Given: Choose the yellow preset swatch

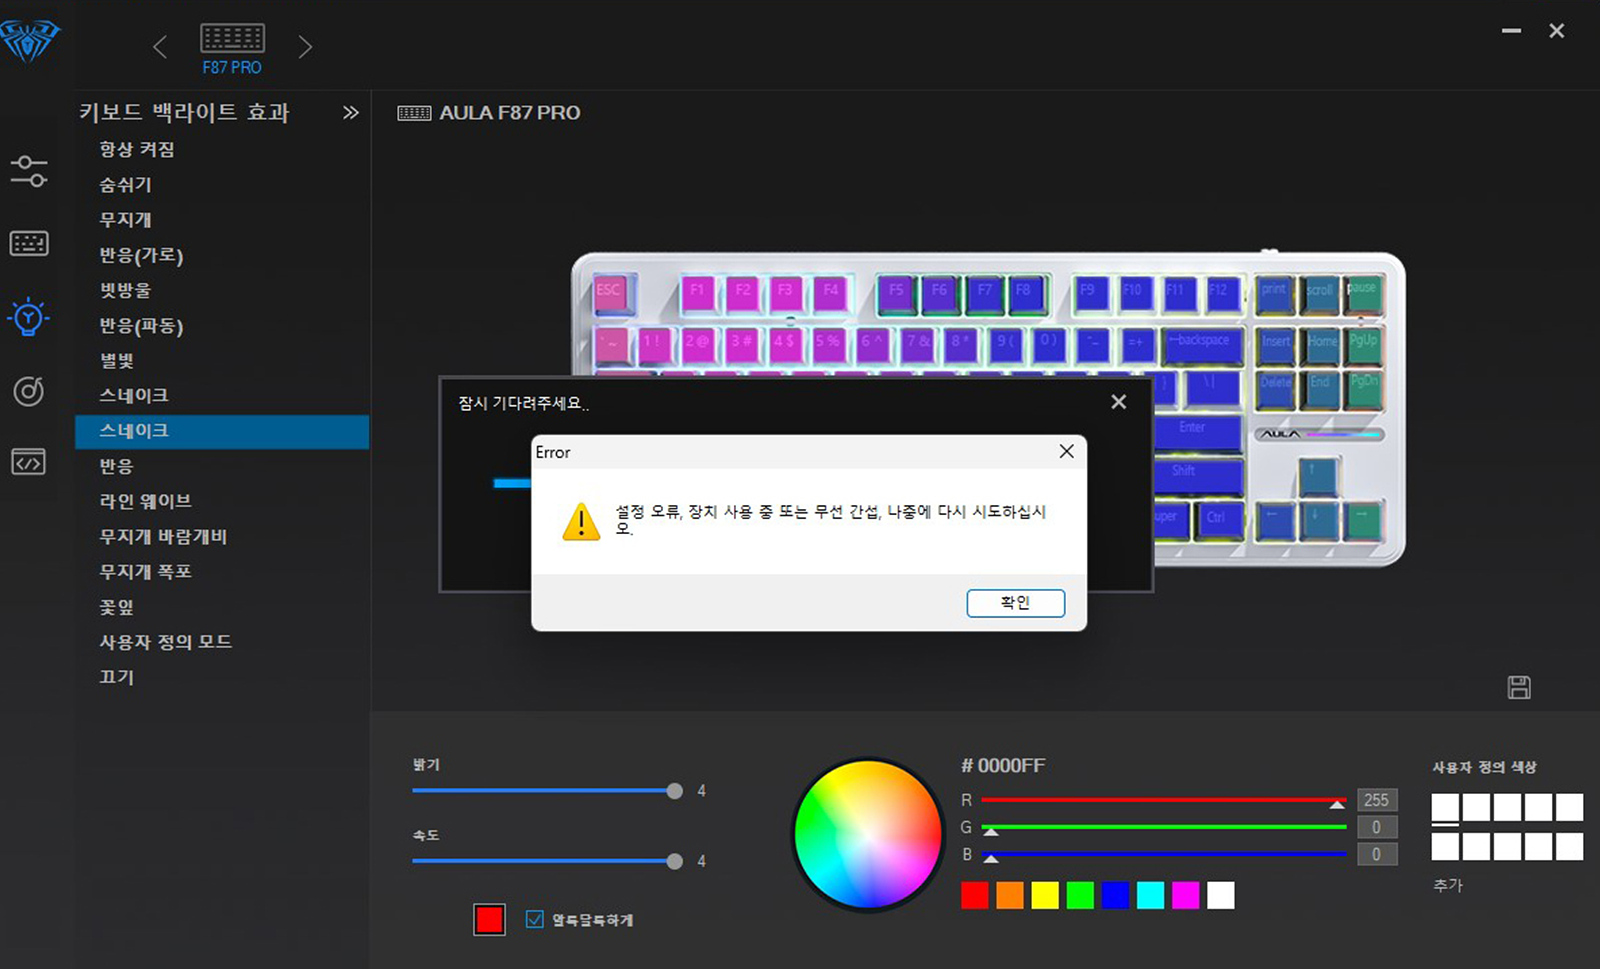Looking at the screenshot, I should click(x=1045, y=895).
